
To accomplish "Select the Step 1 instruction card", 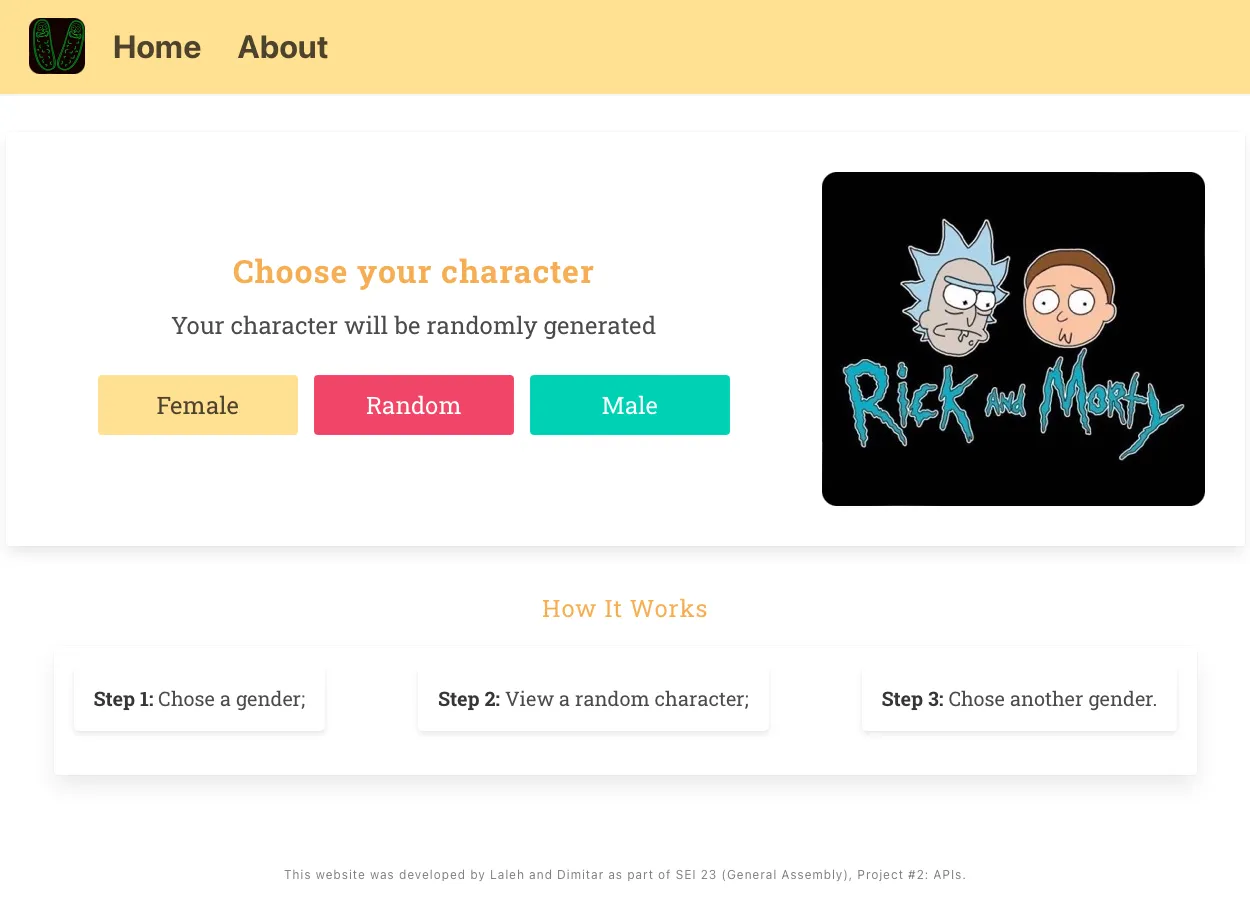I will pyautogui.click(x=199, y=699).
